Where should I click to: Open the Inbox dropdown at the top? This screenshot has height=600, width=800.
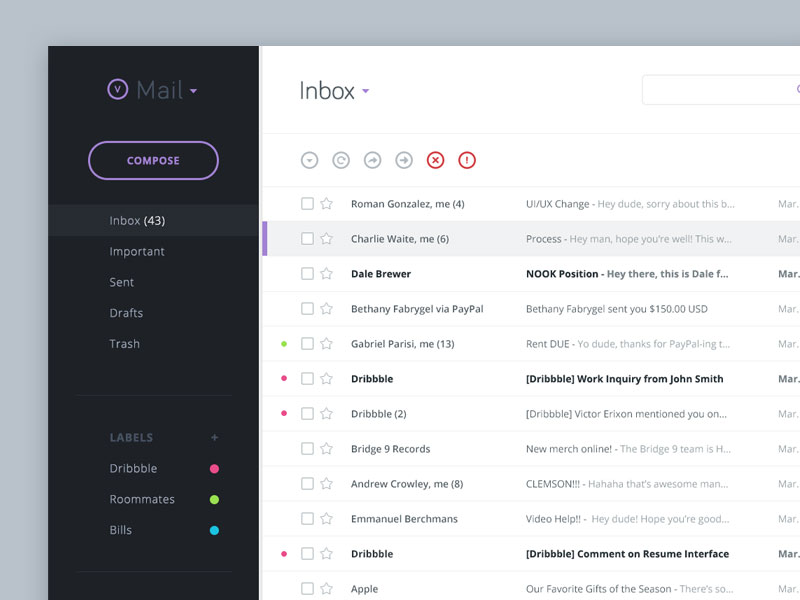pyautogui.click(x=365, y=91)
